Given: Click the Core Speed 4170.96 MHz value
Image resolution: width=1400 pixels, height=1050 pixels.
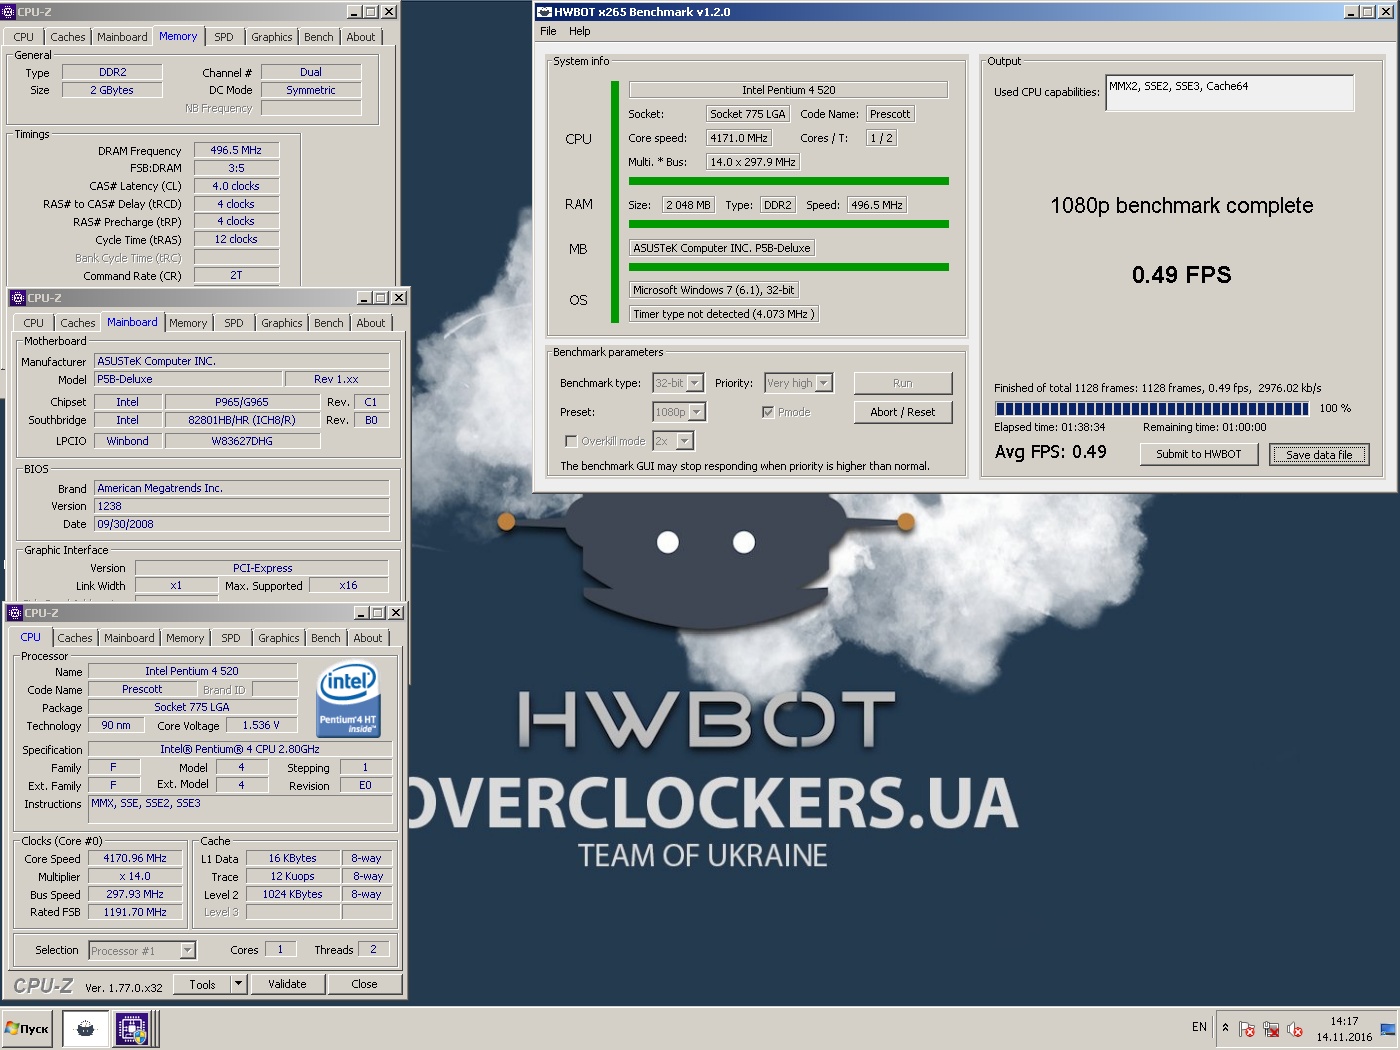Looking at the screenshot, I should tap(135, 858).
